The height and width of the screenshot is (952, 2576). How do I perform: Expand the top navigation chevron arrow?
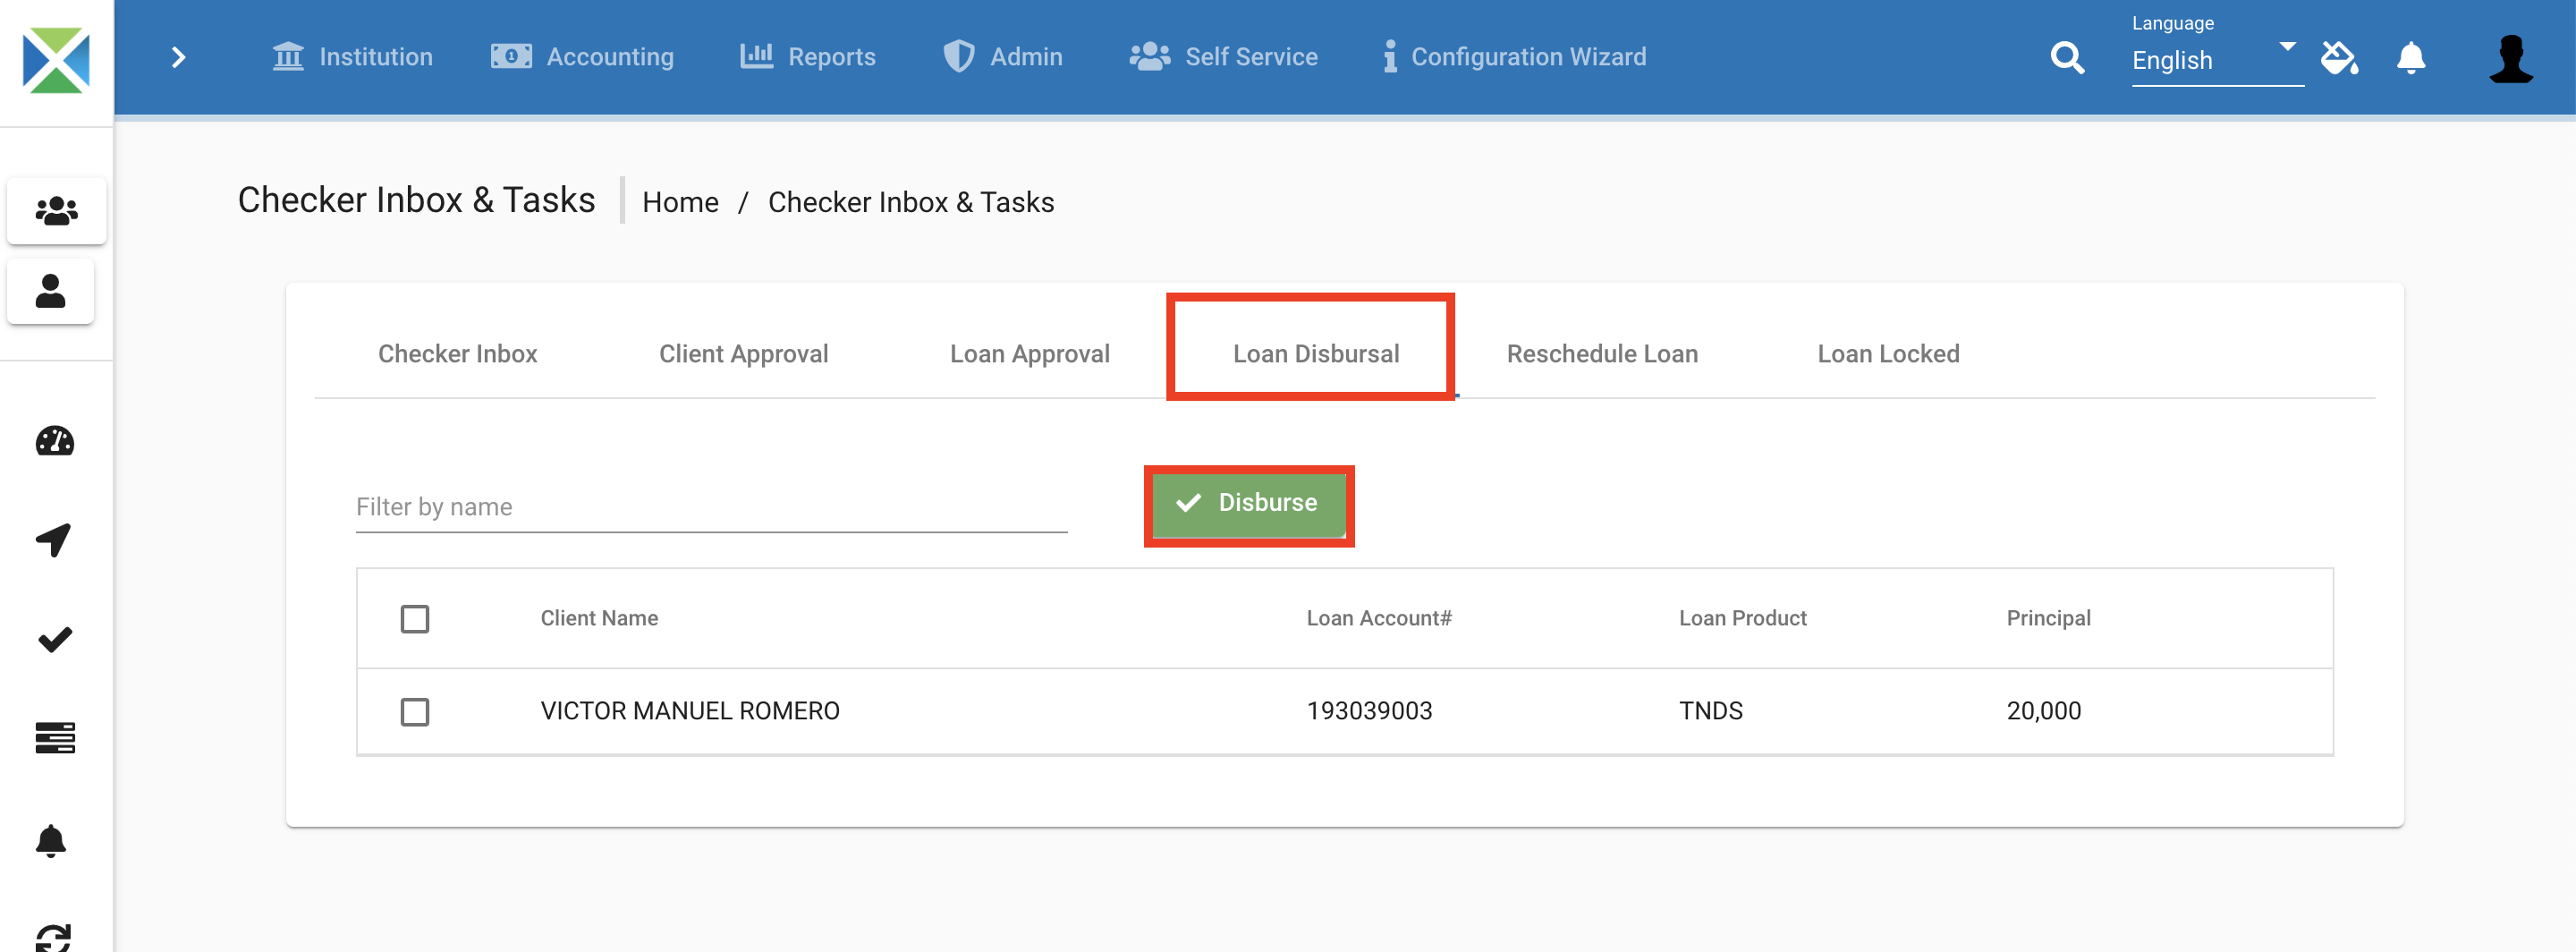tap(179, 58)
